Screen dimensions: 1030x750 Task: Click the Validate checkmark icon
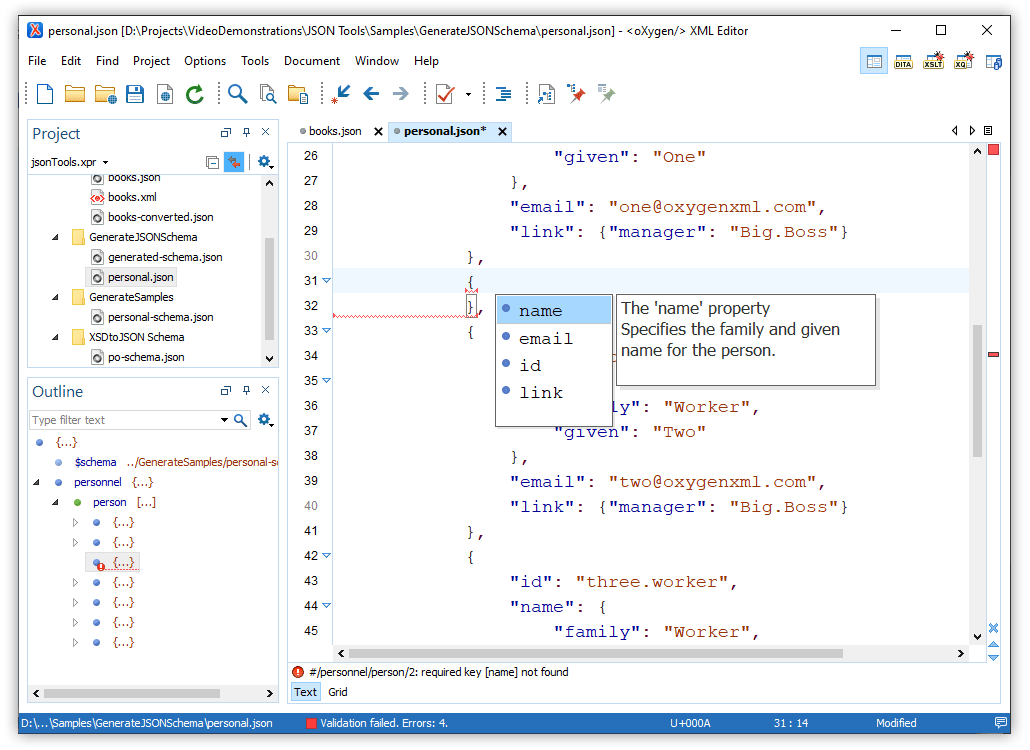point(445,94)
